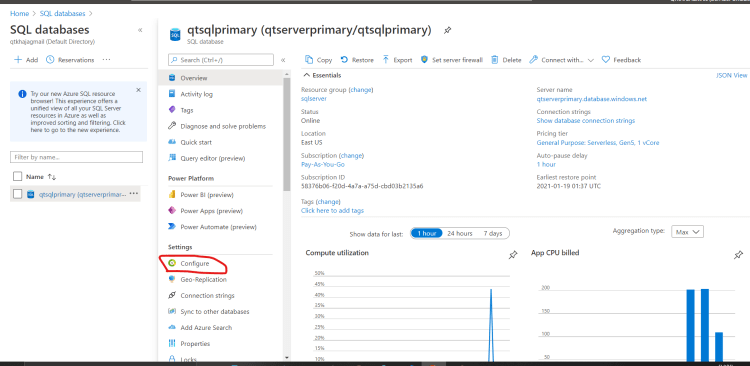The width and height of the screenshot is (750, 366).
Task: Click the Feedback heart icon
Action: 606,60
